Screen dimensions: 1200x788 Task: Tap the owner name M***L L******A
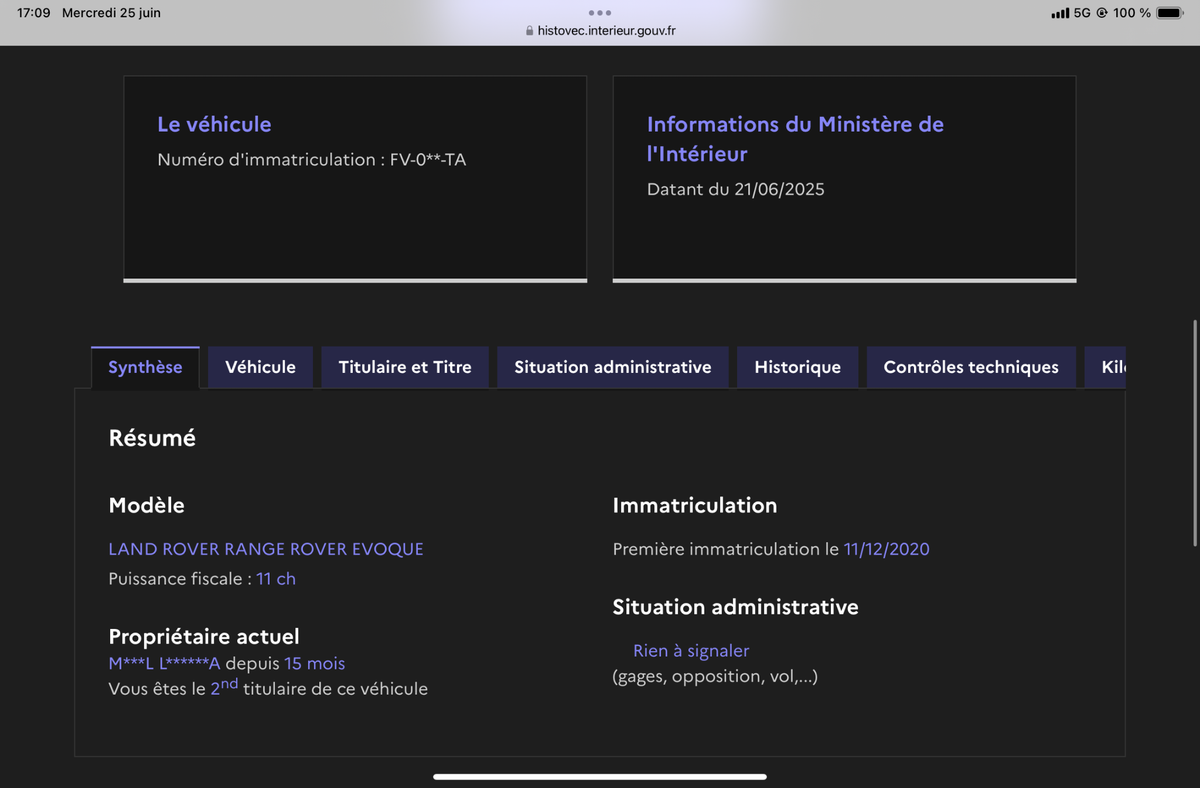coord(164,663)
